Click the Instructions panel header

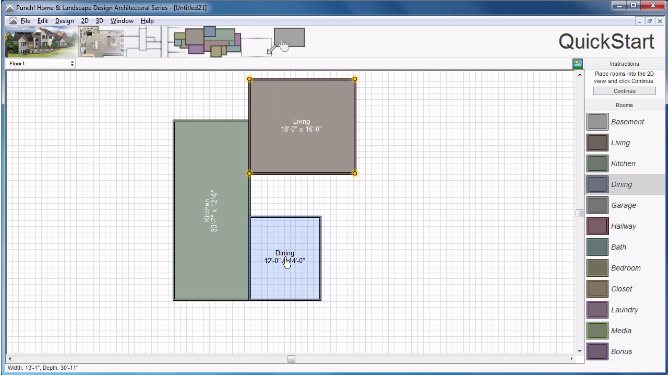(x=624, y=64)
